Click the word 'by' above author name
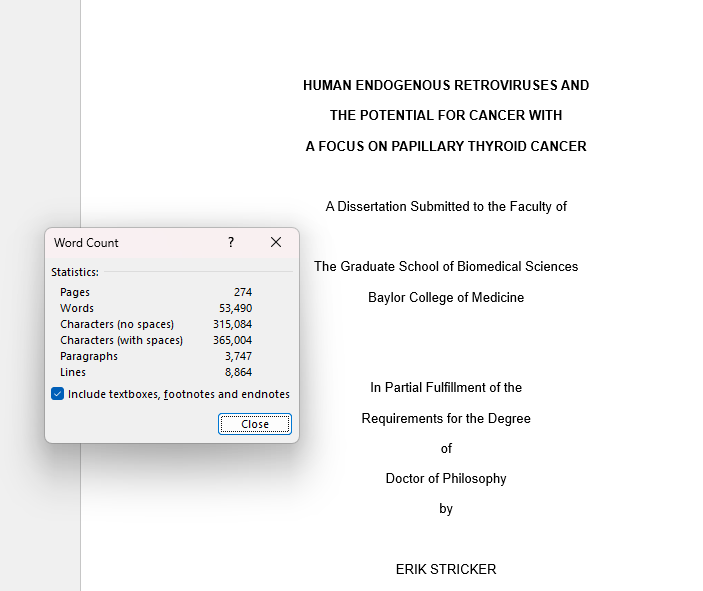 pyautogui.click(x=446, y=509)
